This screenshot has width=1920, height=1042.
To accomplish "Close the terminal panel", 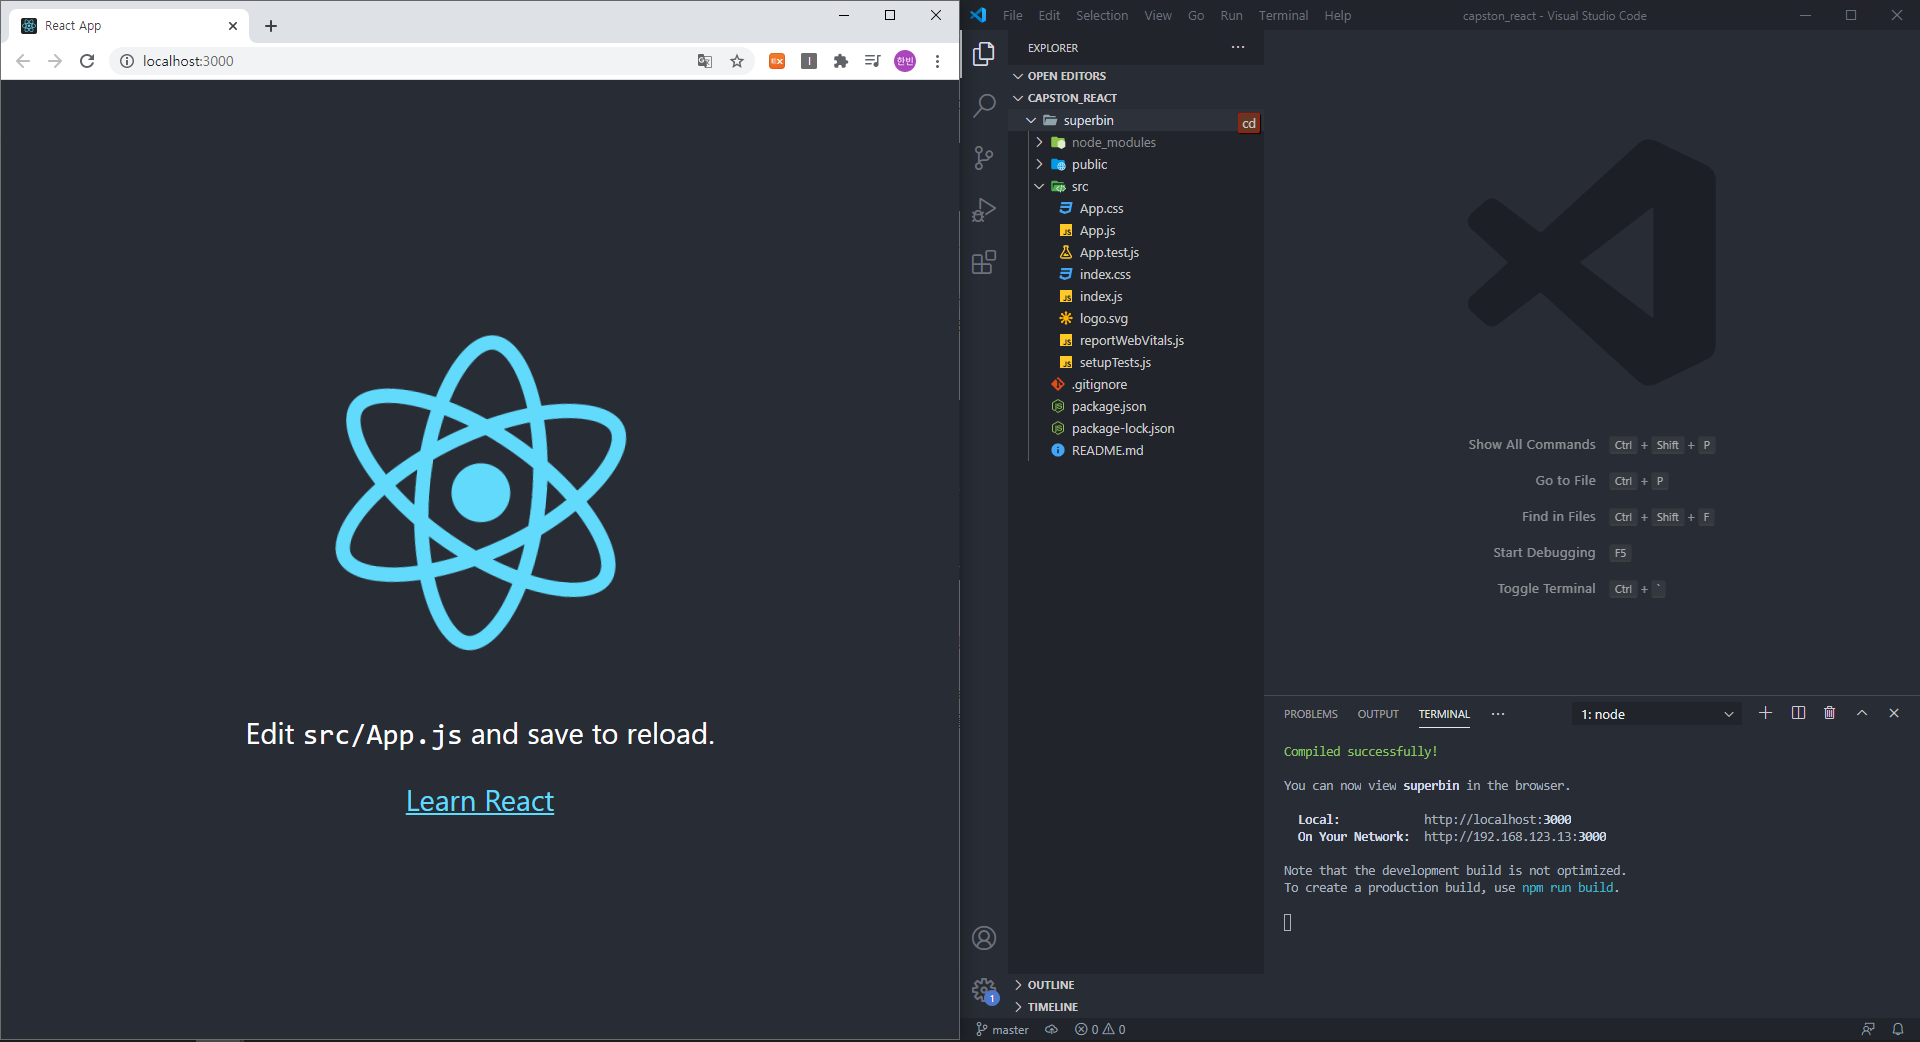I will pos(1894,713).
